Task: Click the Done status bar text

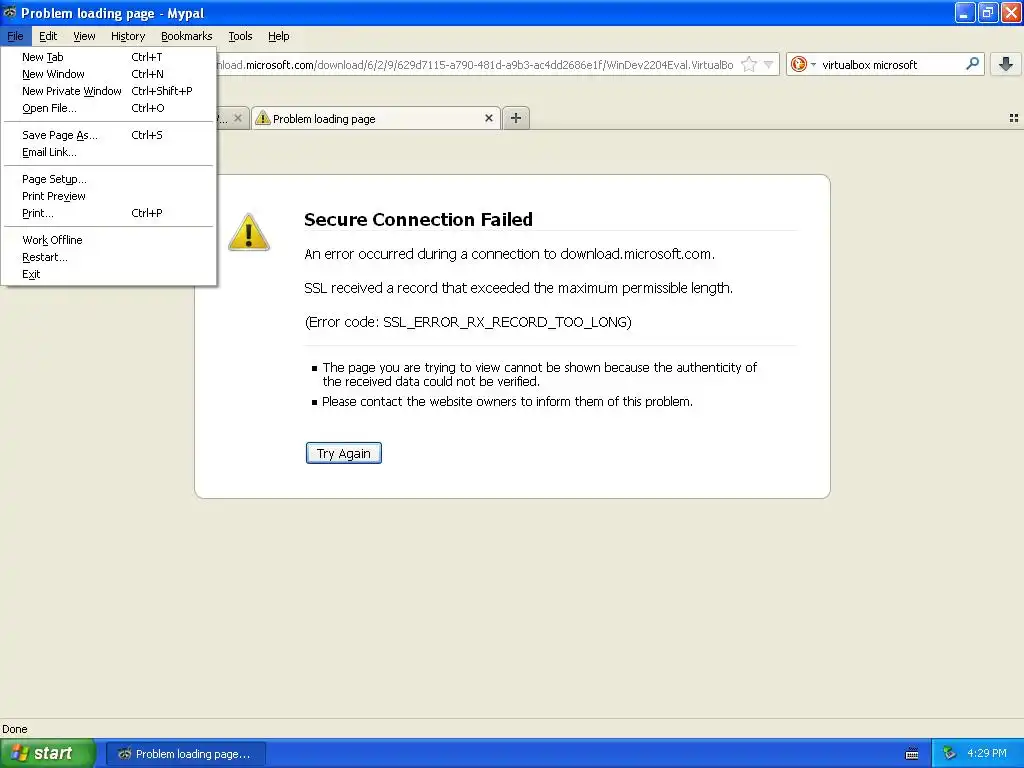Action: [14, 729]
